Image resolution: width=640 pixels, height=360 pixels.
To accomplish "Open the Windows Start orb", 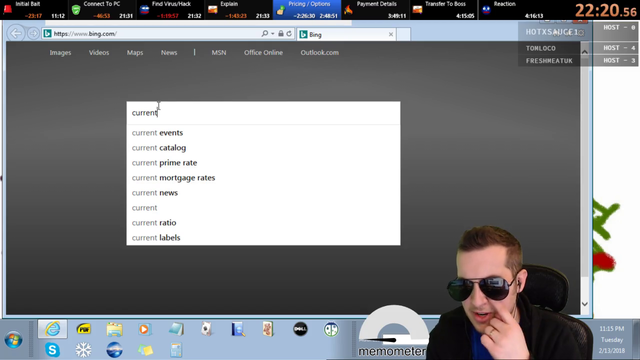I will [13, 340].
